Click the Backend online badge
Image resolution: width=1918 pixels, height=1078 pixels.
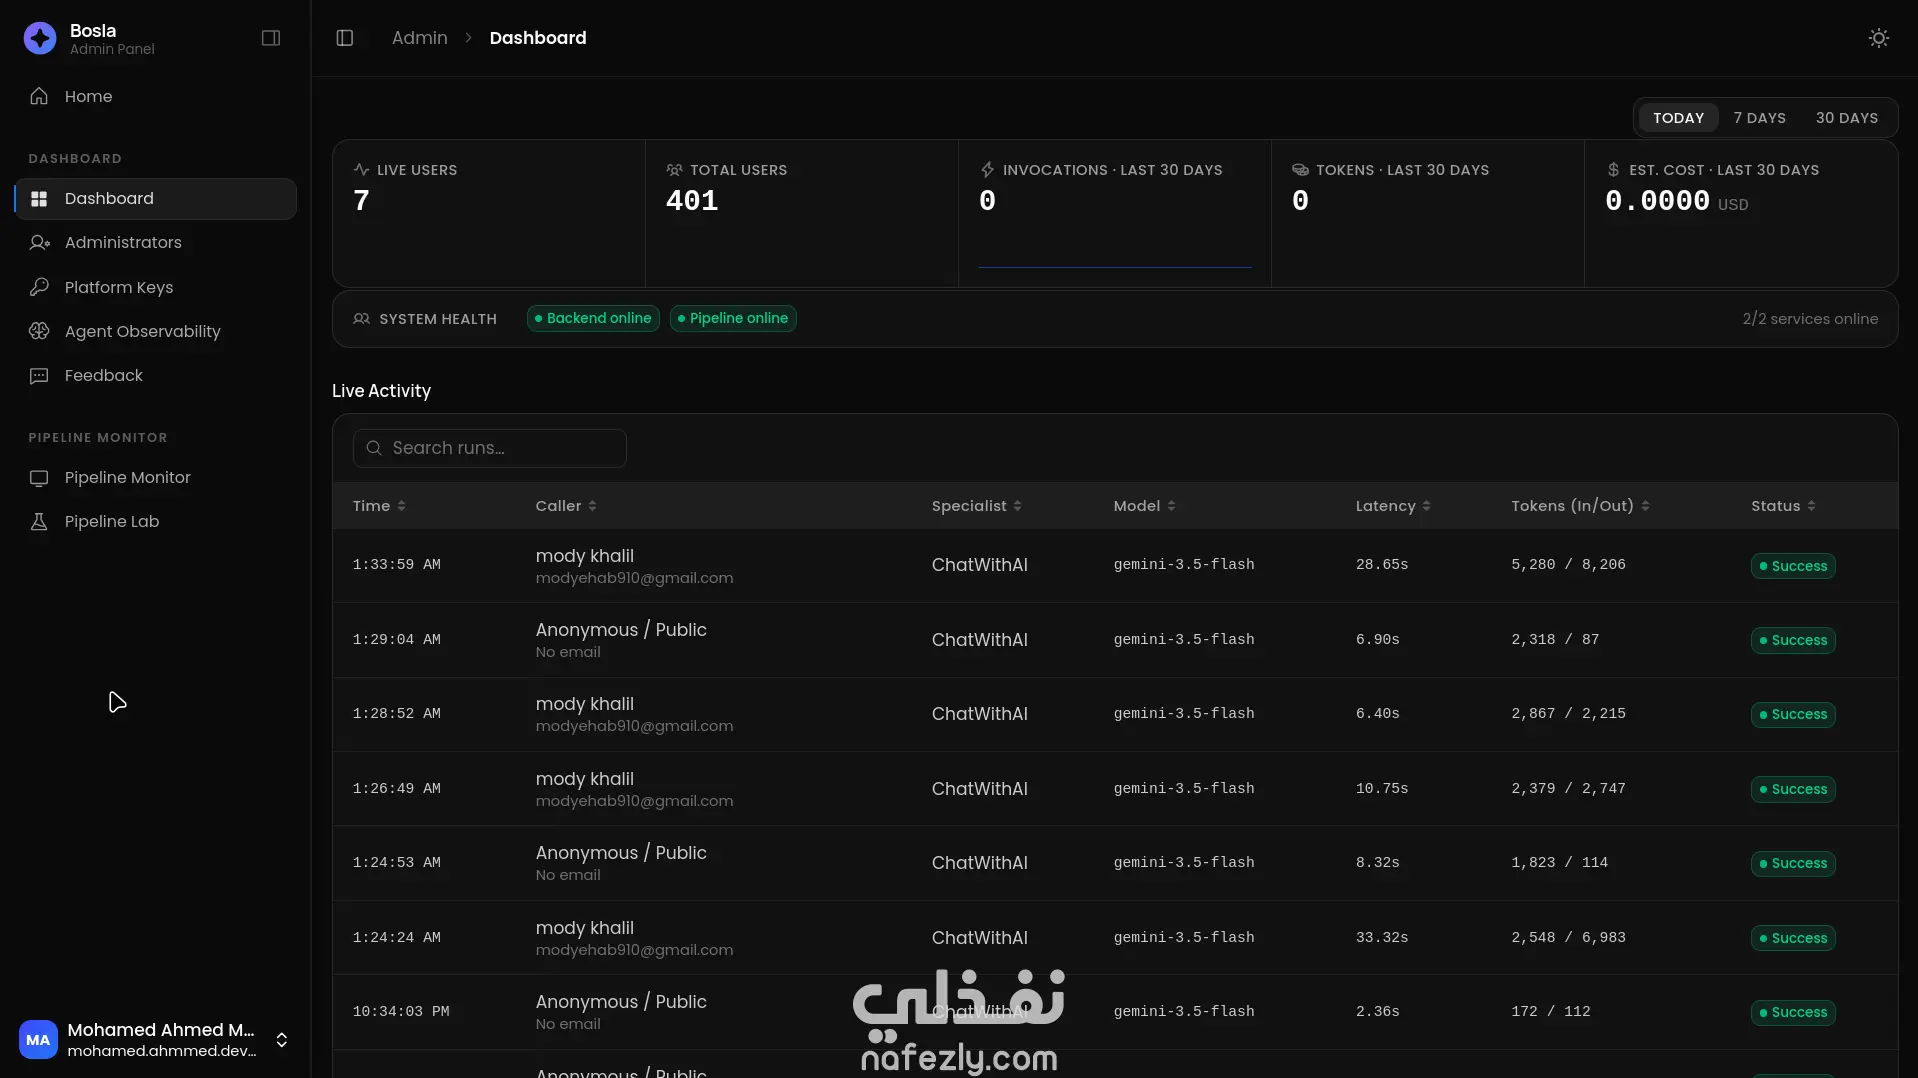(x=593, y=318)
